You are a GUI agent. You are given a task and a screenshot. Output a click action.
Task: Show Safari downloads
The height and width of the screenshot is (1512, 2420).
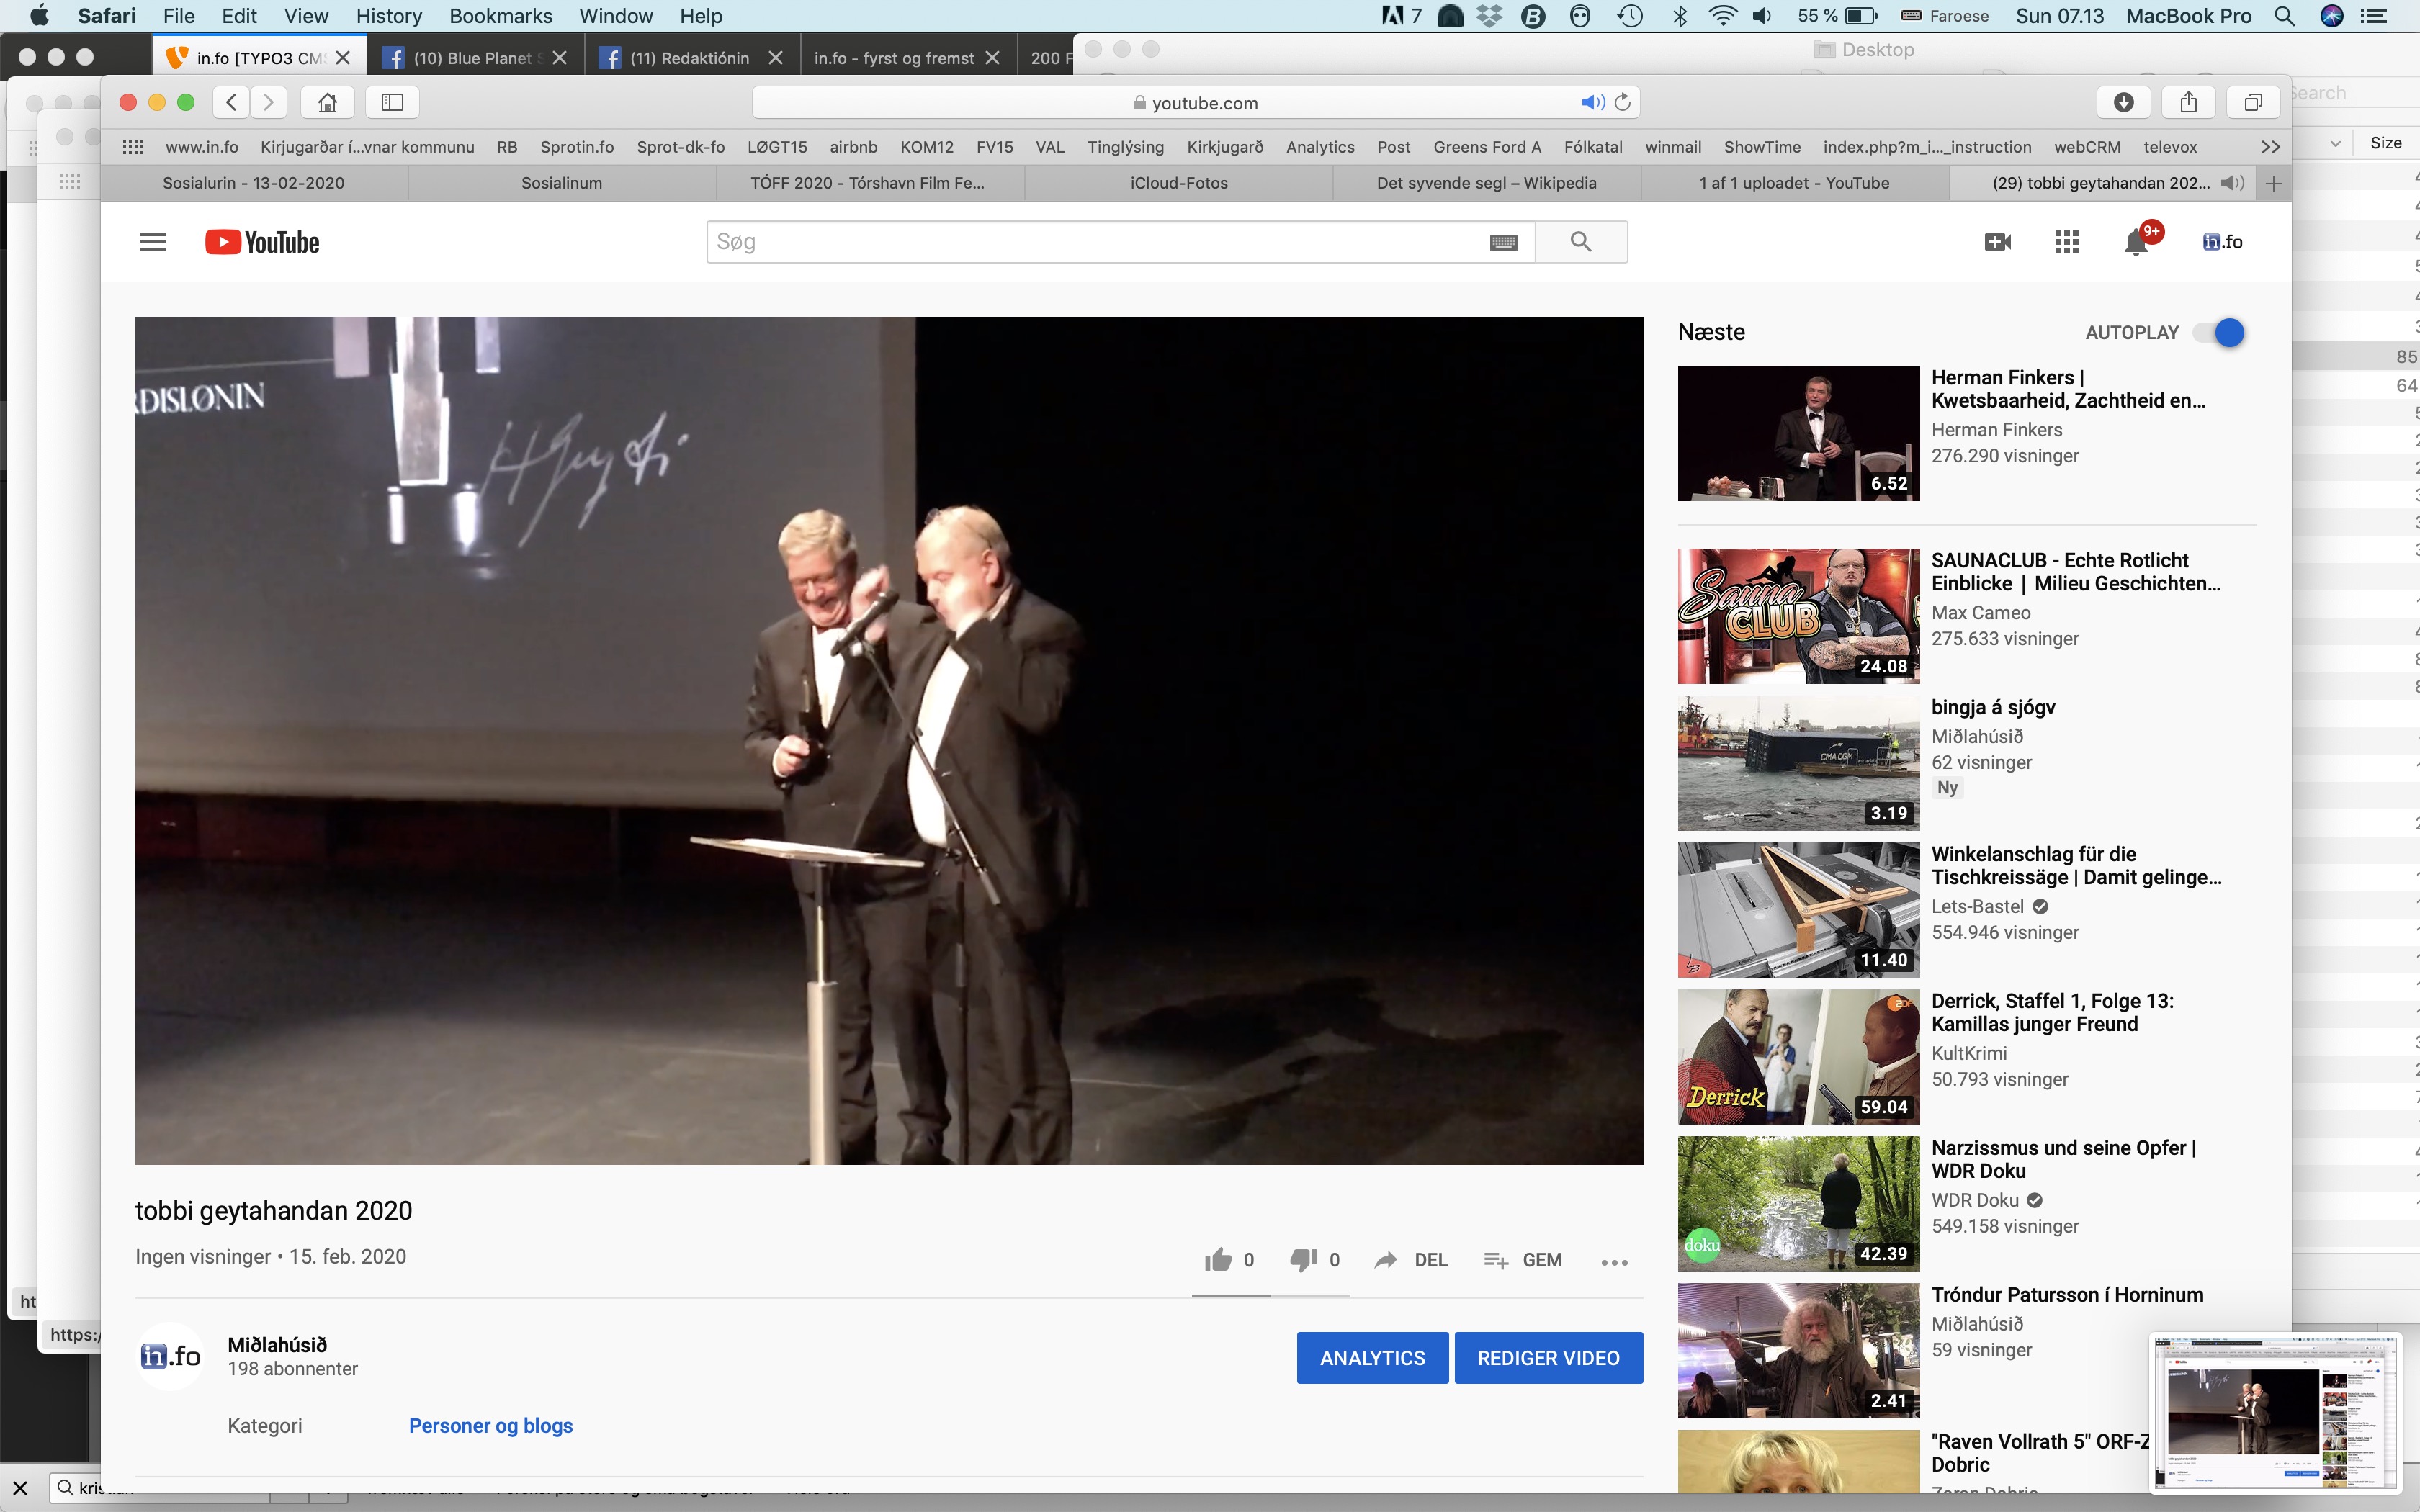coord(2124,102)
